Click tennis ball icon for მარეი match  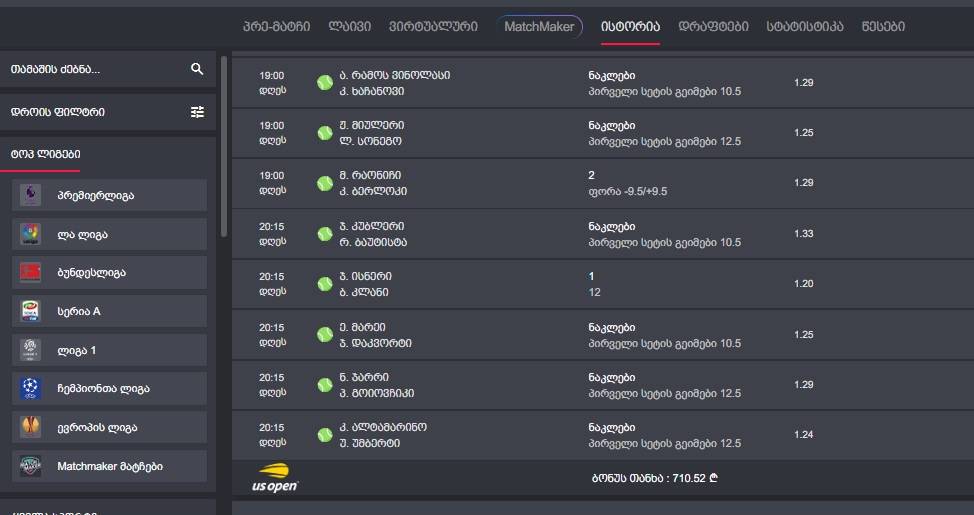[x=325, y=335]
